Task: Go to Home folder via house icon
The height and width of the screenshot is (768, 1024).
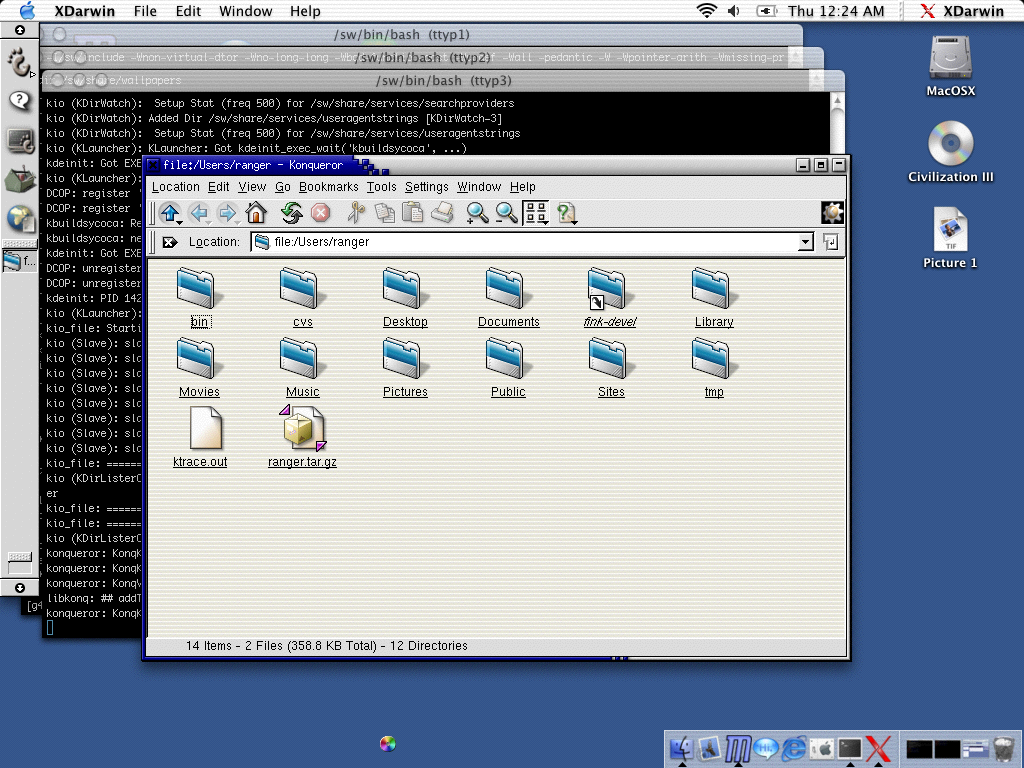Action: tap(256, 213)
